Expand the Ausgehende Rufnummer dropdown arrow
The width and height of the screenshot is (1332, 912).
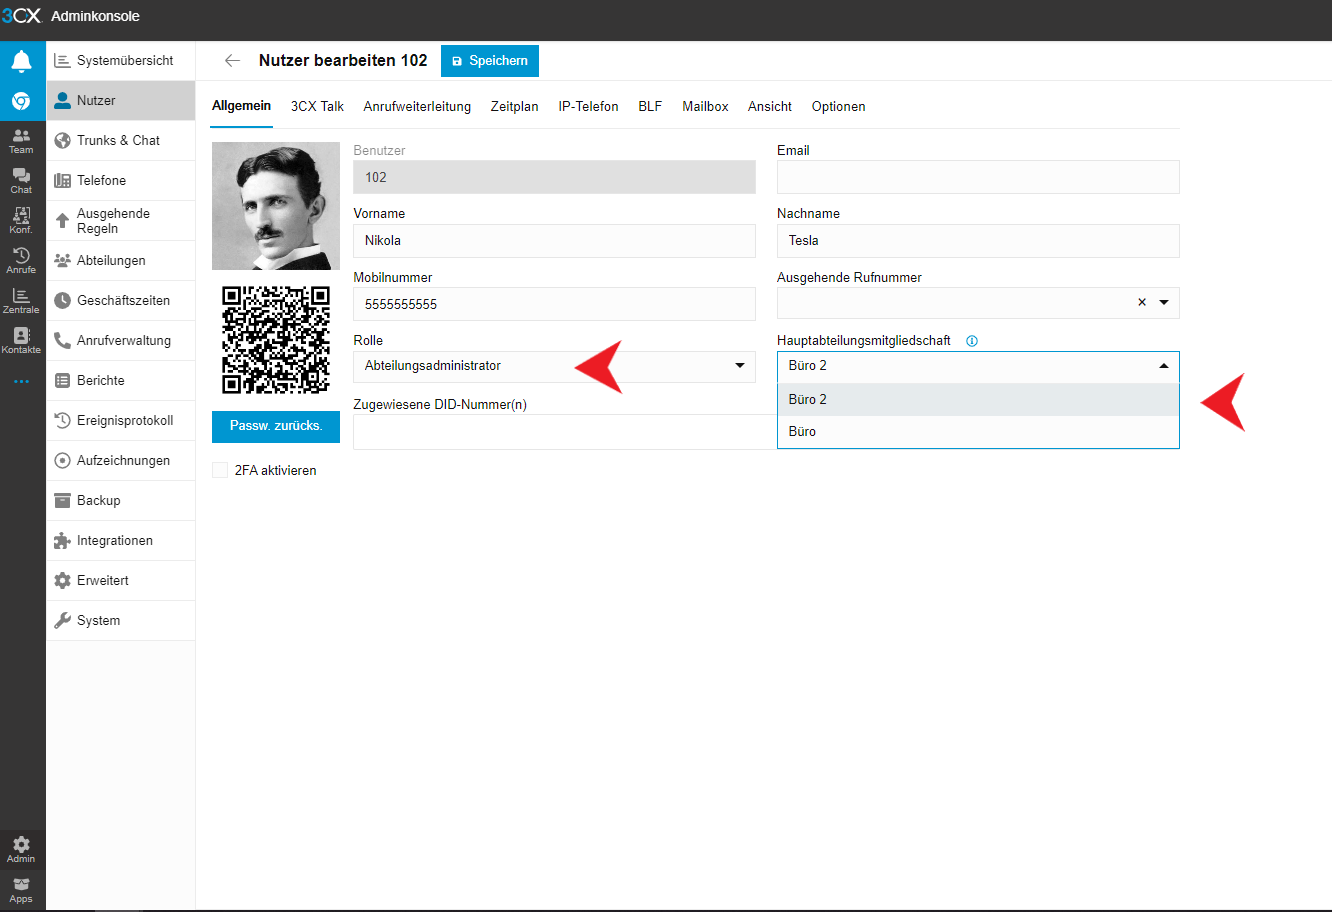point(1164,303)
